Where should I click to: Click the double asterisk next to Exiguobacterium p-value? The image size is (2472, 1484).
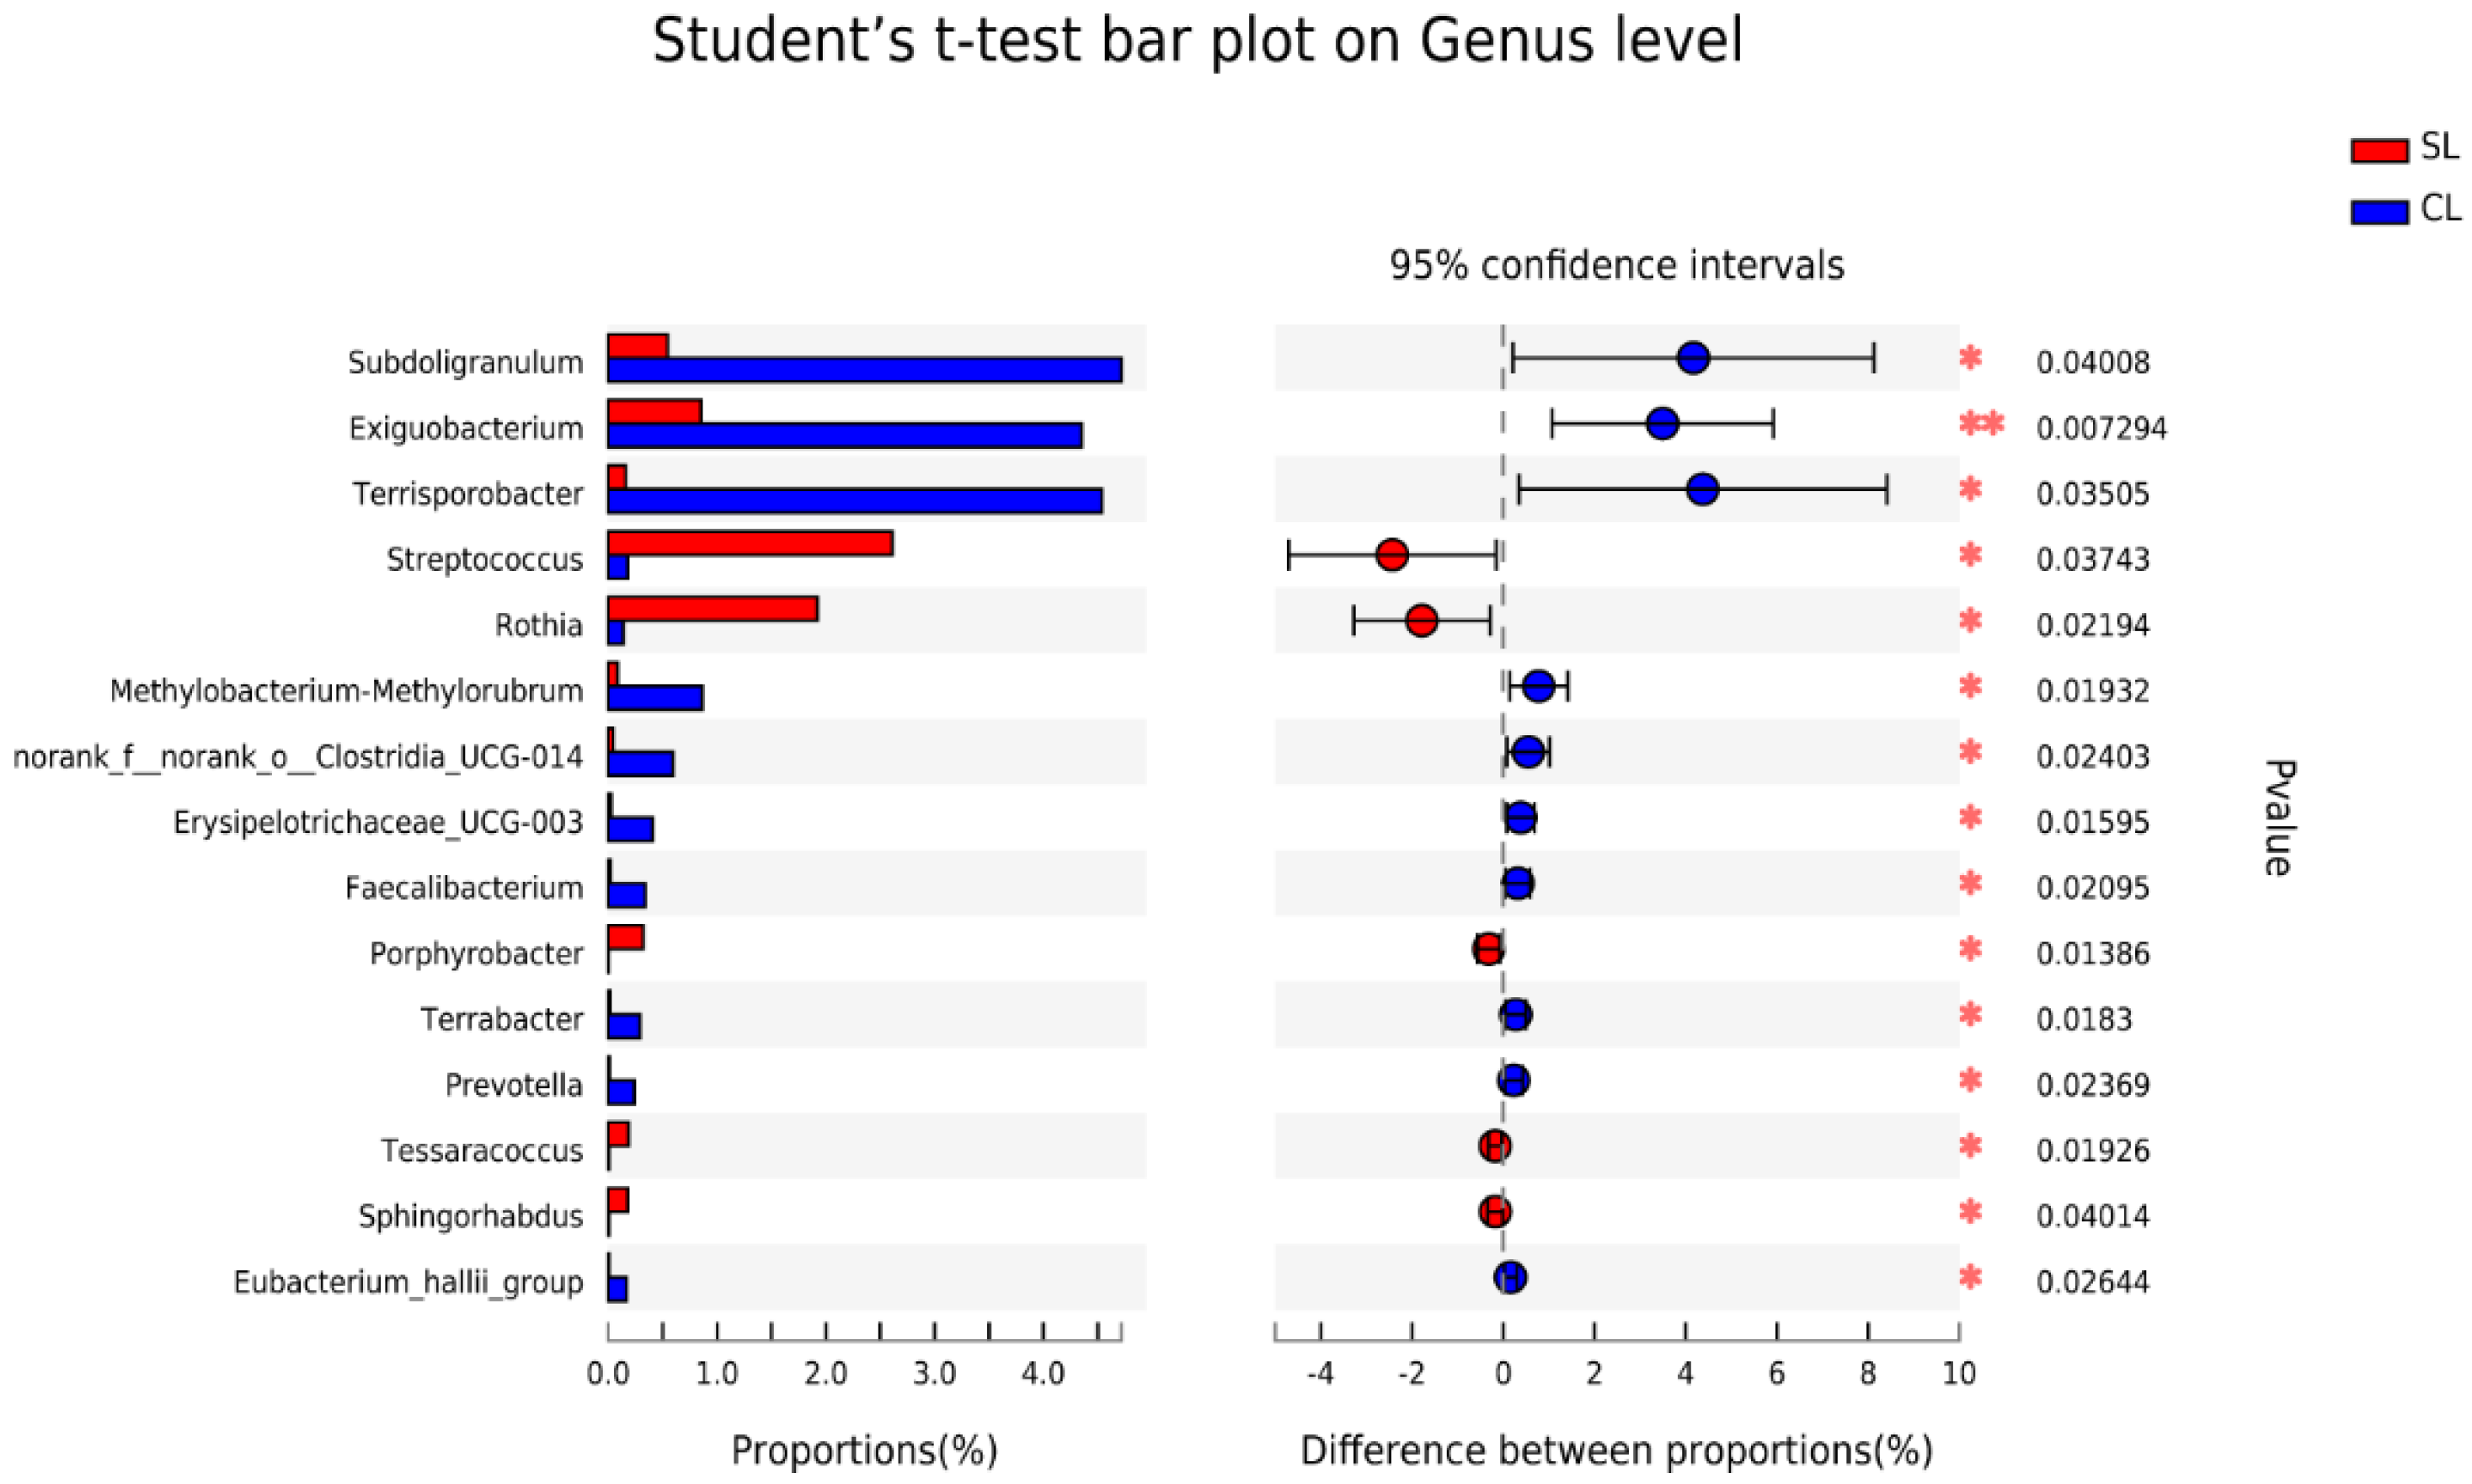pyautogui.click(x=1981, y=425)
